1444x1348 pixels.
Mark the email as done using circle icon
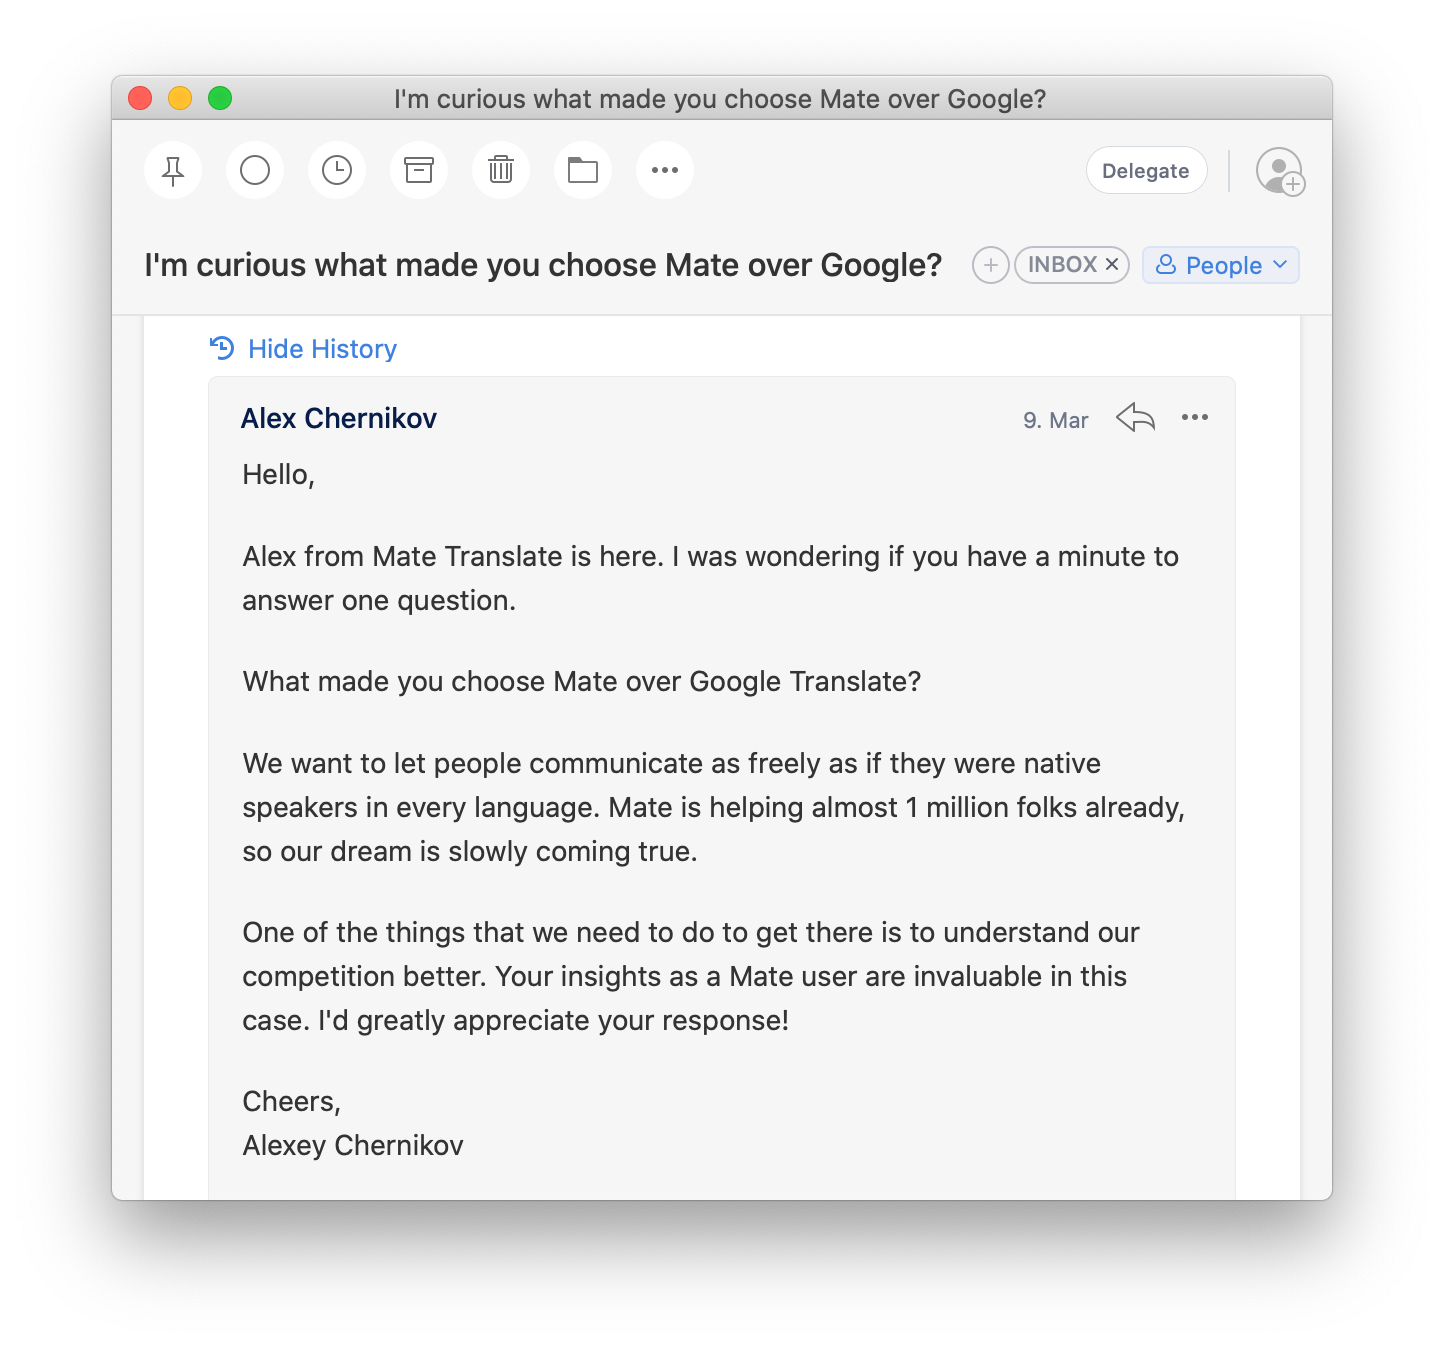(x=255, y=170)
